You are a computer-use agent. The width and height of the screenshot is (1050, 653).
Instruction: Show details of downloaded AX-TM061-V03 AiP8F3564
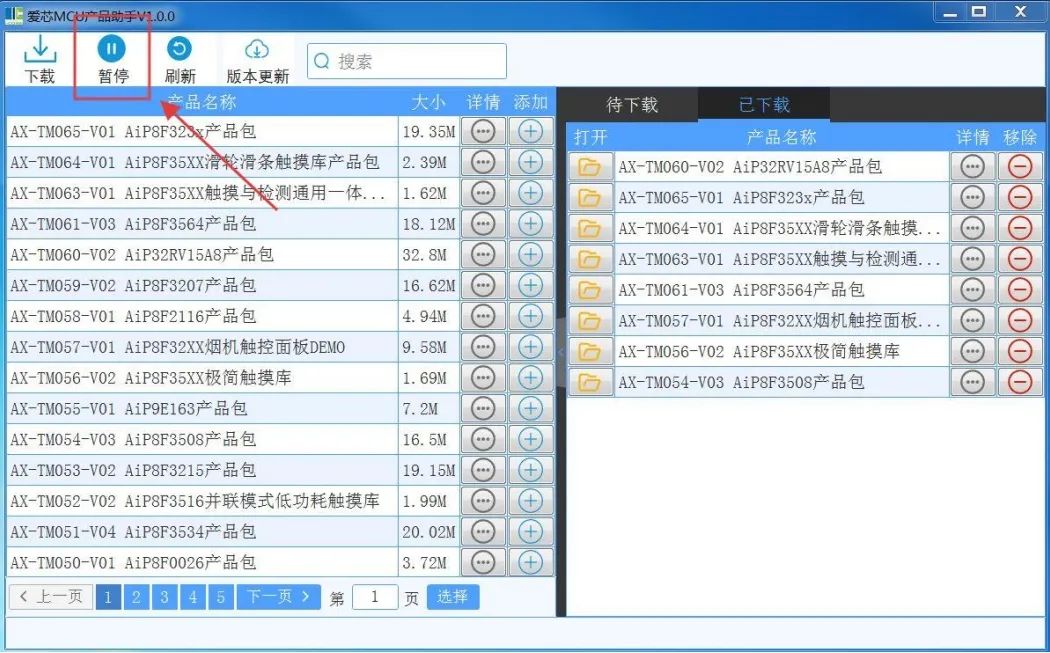coord(972,289)
